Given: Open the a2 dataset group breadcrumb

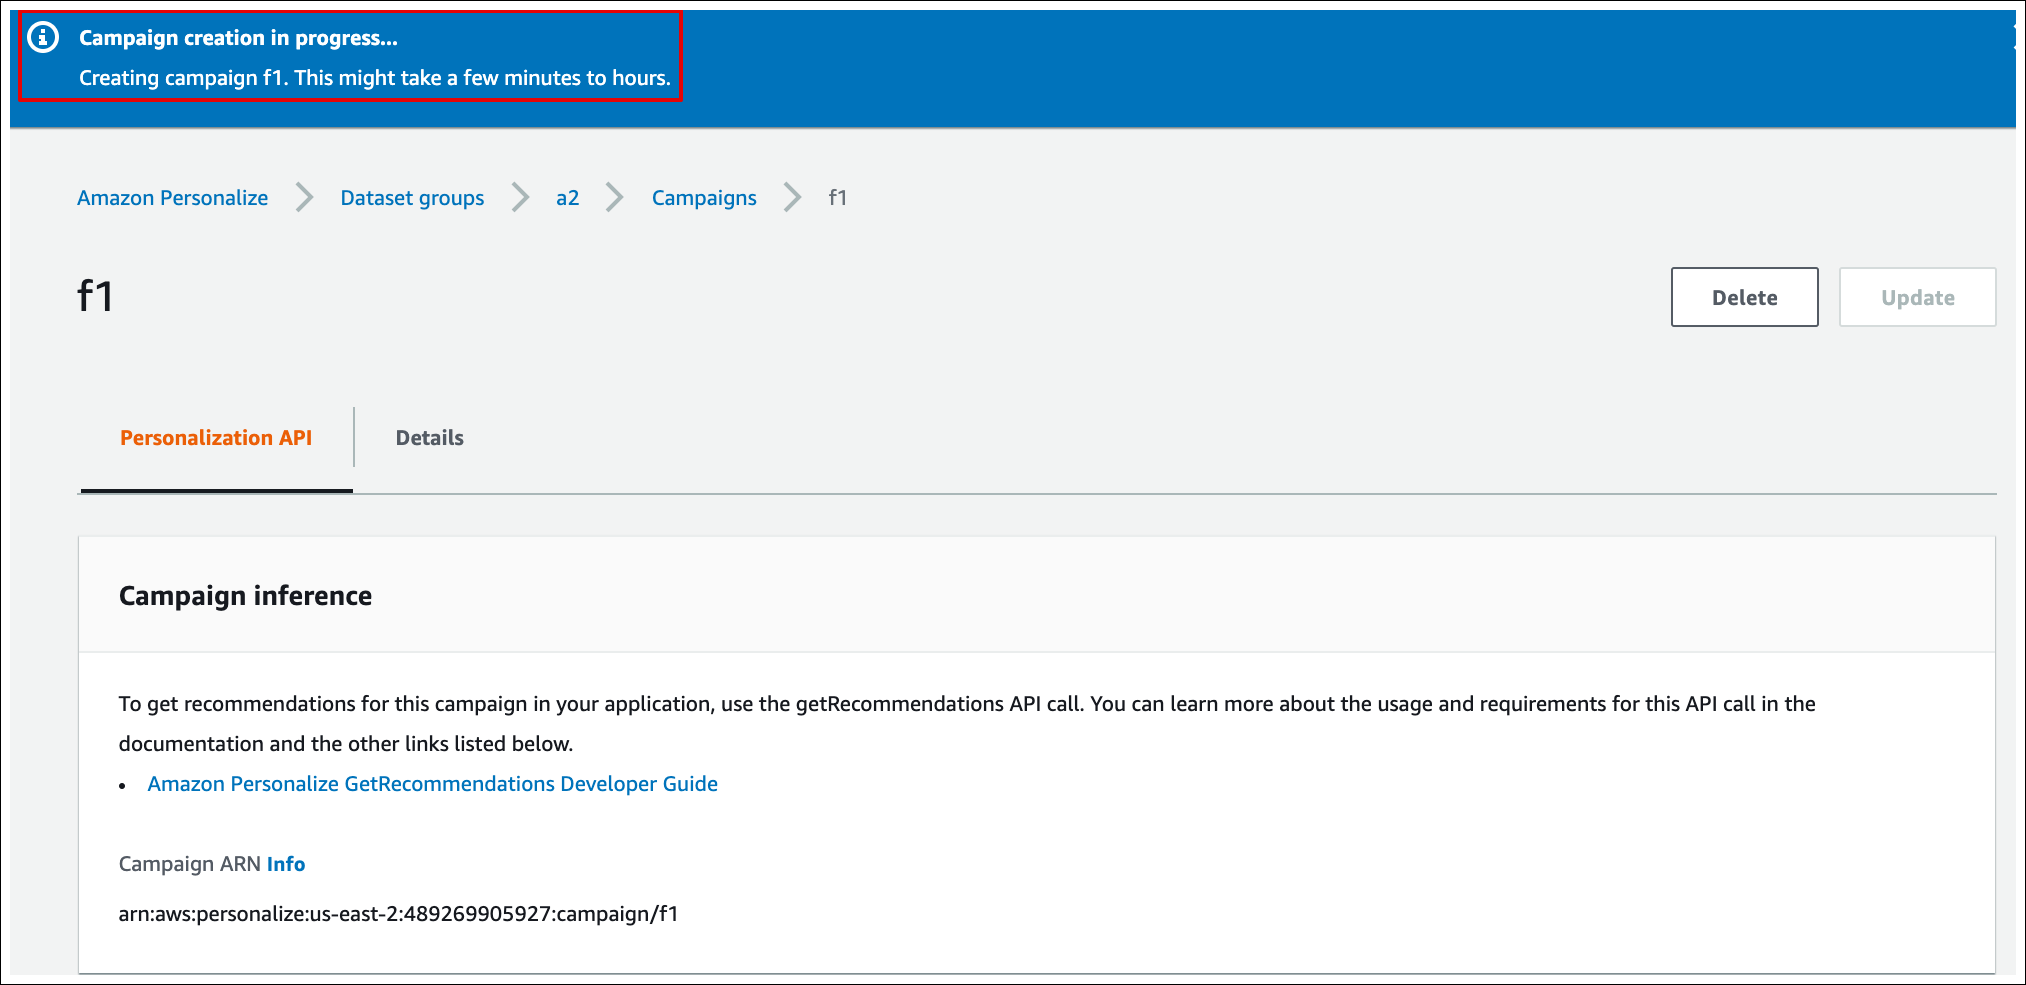Looking at the screenshot, I should [568, 198].
